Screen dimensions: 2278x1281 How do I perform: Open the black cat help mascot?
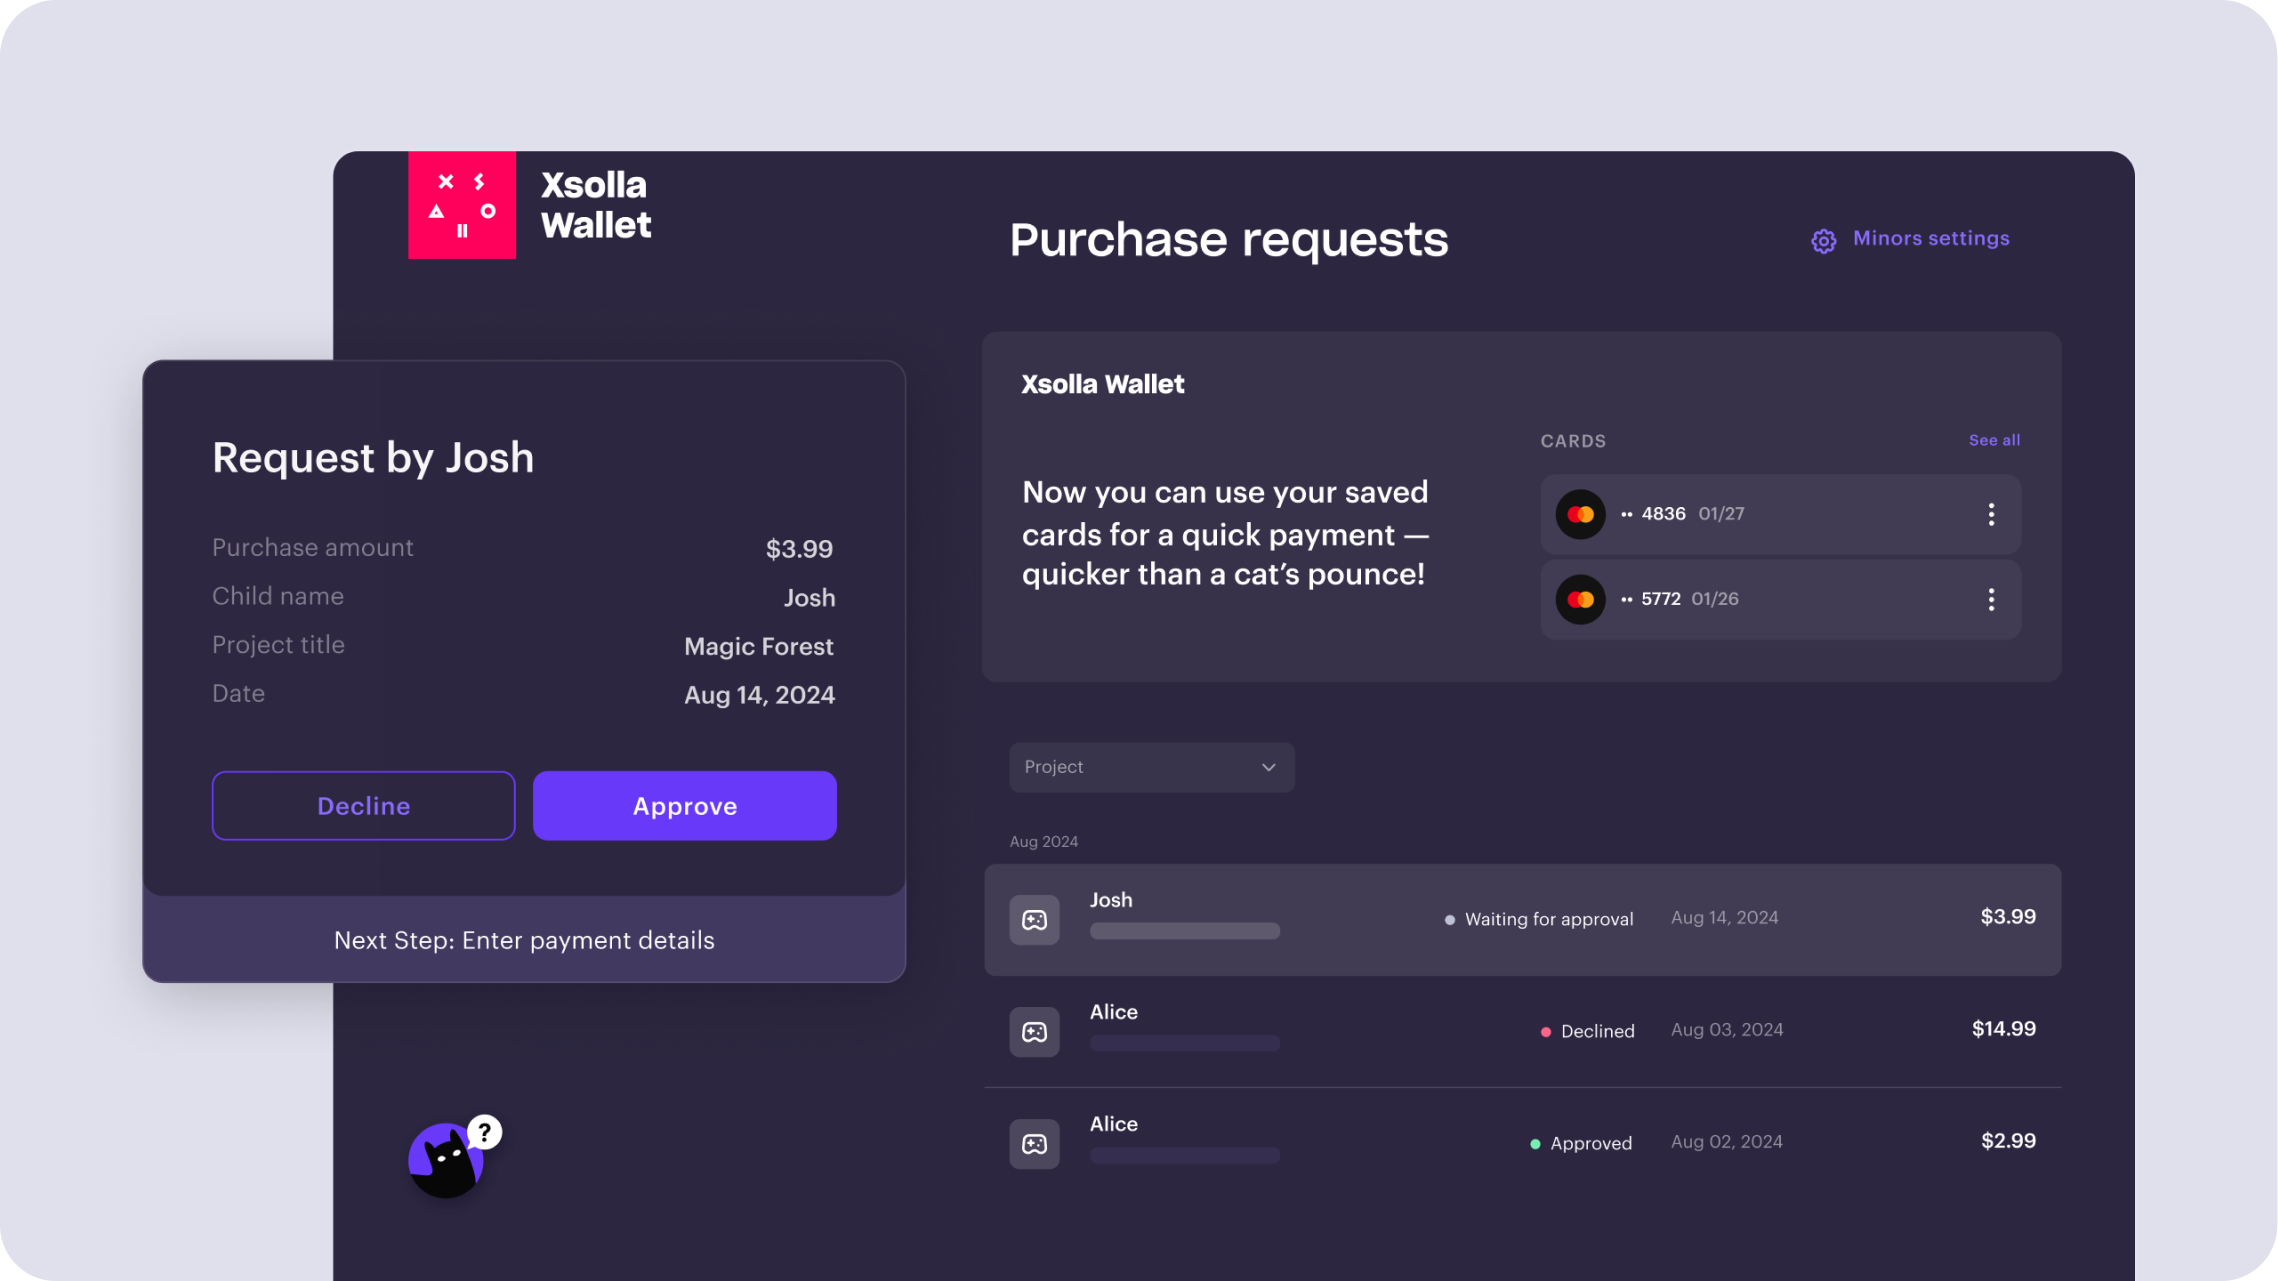[445, 1160]
